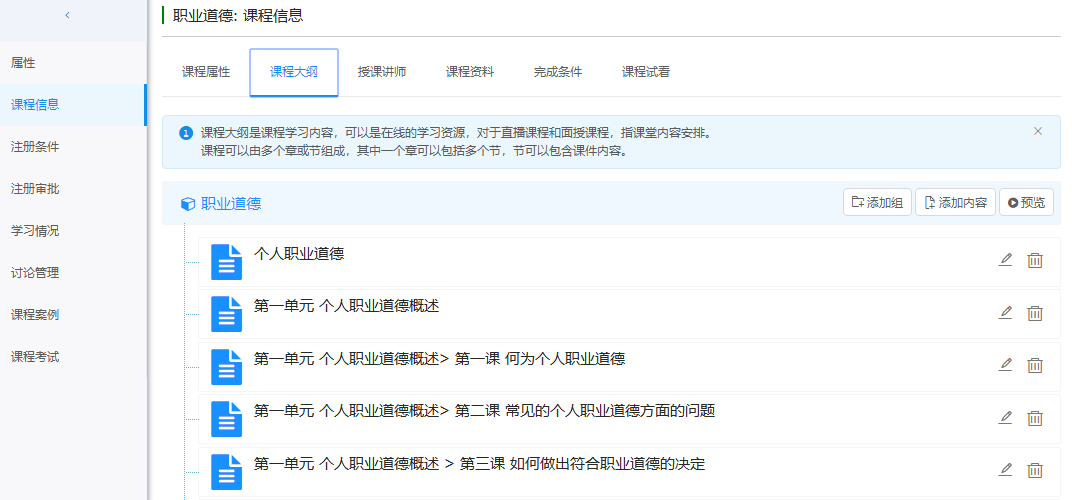Click the 职业道德 cube icon
This screenshot has height=500, width=1072.
[x=187, y=204]
